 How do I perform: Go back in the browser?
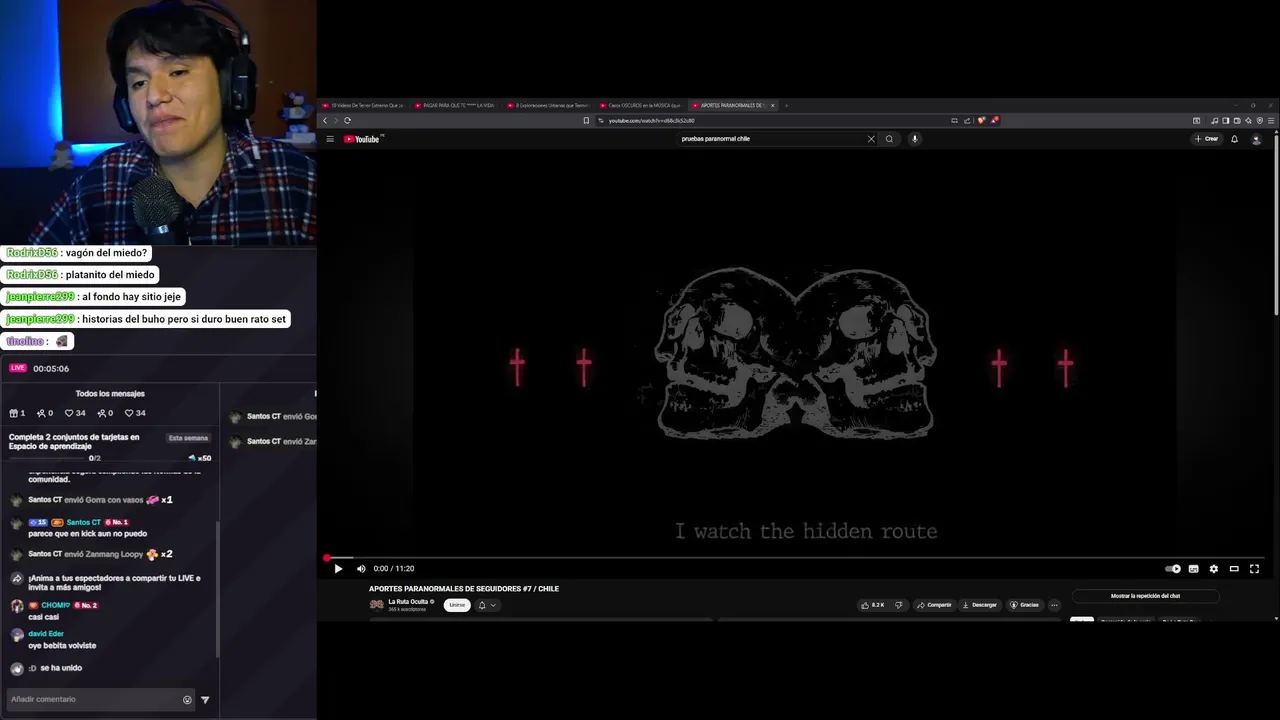[325, 120]
